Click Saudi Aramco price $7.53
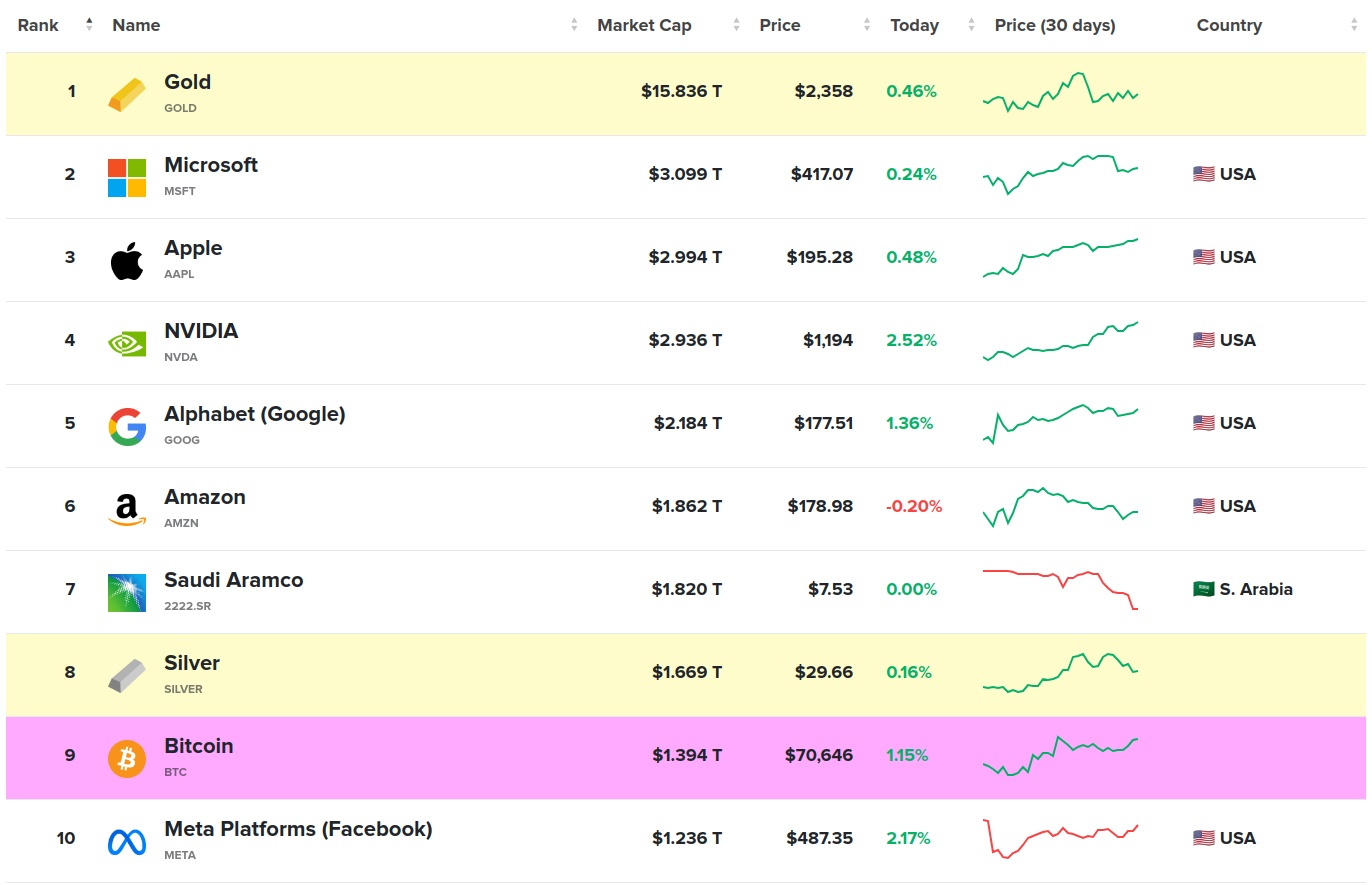 coord(831,589)
